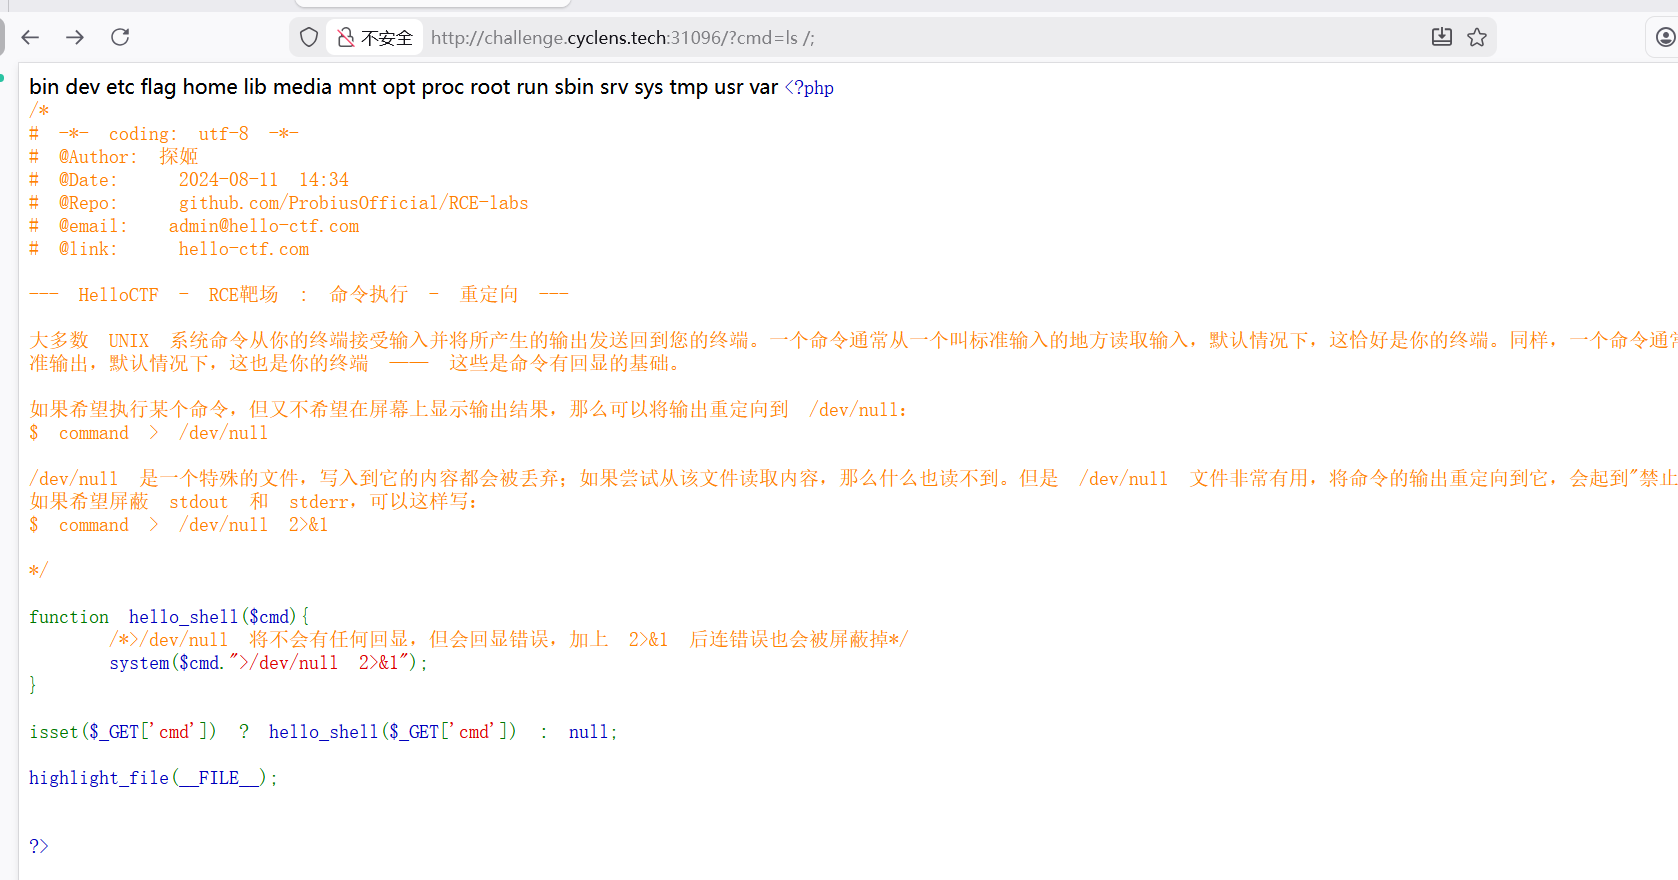Click '$ command > /dev/null 2>&1' line
Screen dimensions: 1678x880
pyautogui.click(x=179, y=525)
